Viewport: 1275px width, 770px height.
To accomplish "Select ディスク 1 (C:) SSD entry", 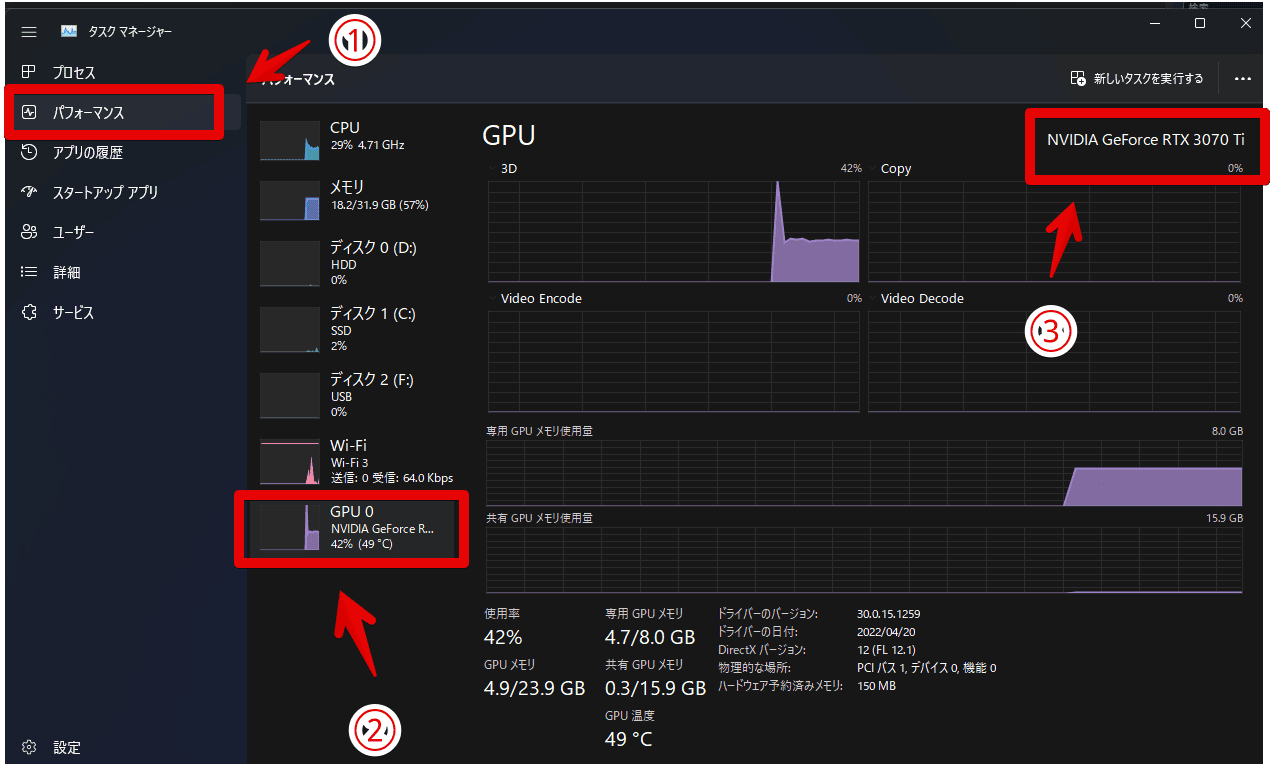I will click(x=356, y=330).
